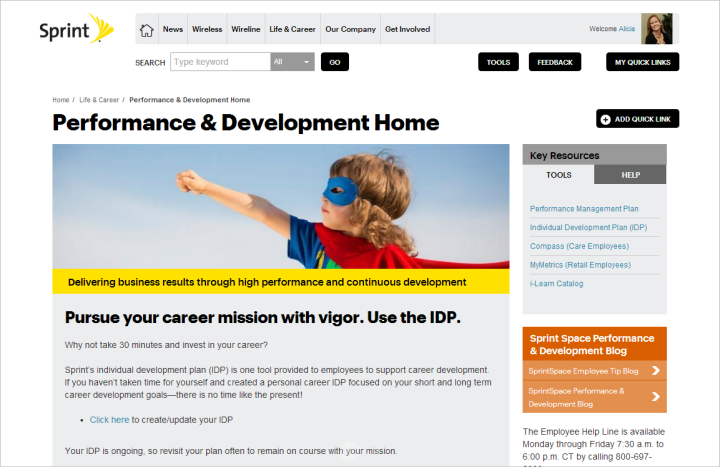This screenshot has height=467, width=720.
Task: Open SprintSpace Performance & Development Blog link
Action: [x=576, y=397]
